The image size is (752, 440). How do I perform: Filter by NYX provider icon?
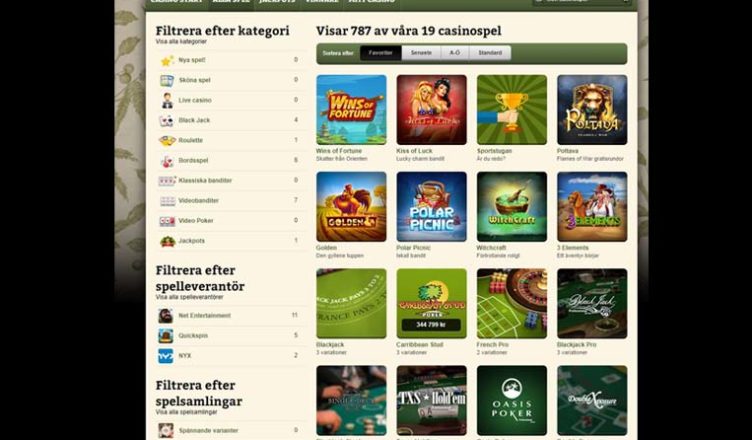(165, 356)
